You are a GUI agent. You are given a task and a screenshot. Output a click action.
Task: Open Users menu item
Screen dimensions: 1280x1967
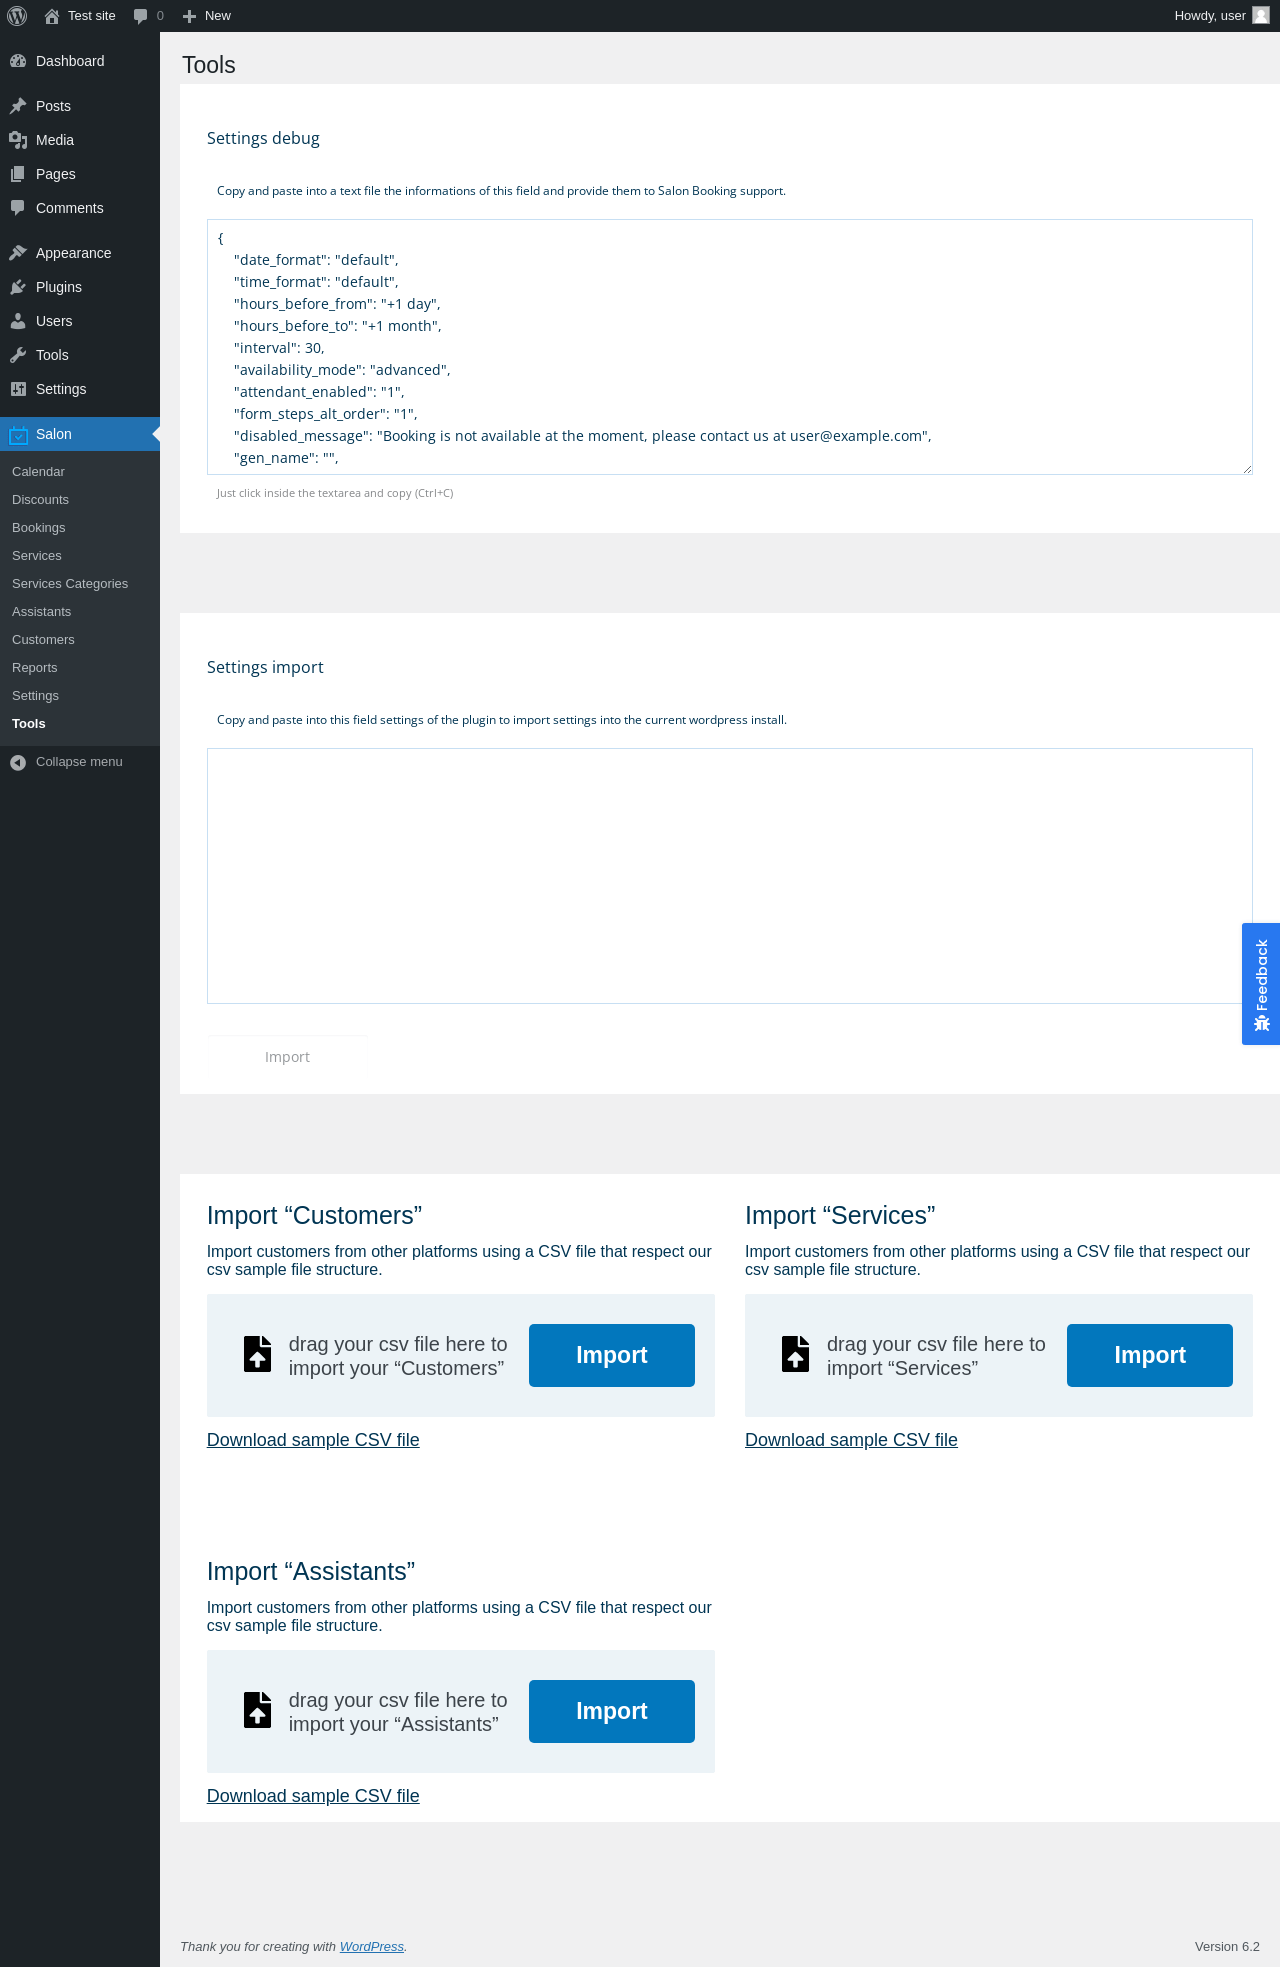coord(80,321)
